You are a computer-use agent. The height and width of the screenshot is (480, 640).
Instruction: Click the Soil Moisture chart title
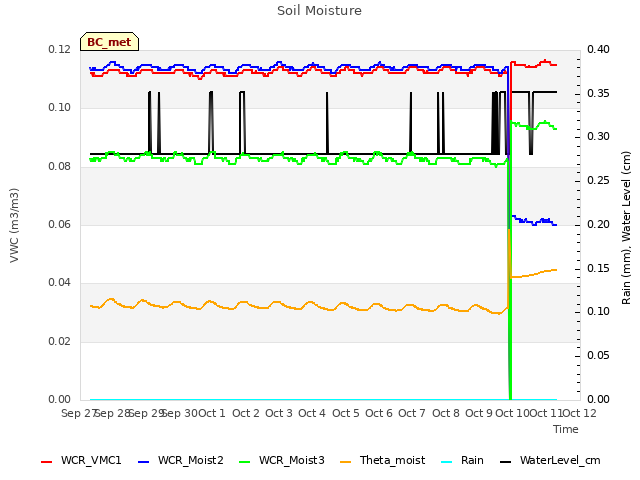[x=319, y=11]
